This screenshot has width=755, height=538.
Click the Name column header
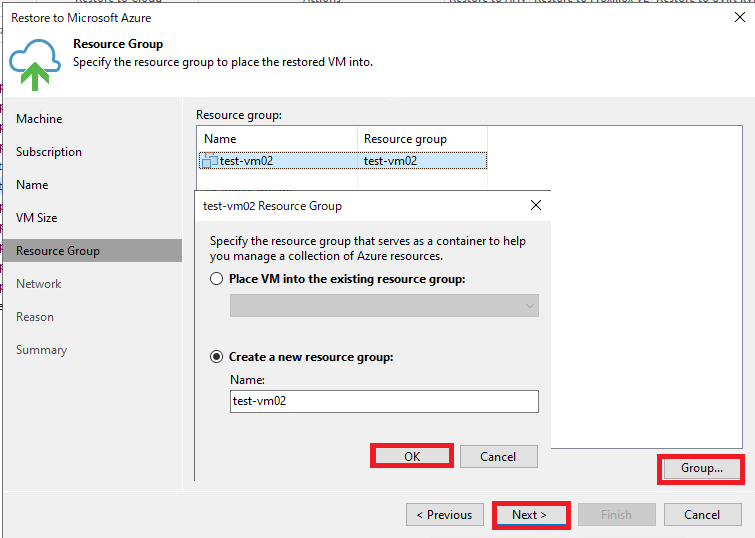coord(220,139)
